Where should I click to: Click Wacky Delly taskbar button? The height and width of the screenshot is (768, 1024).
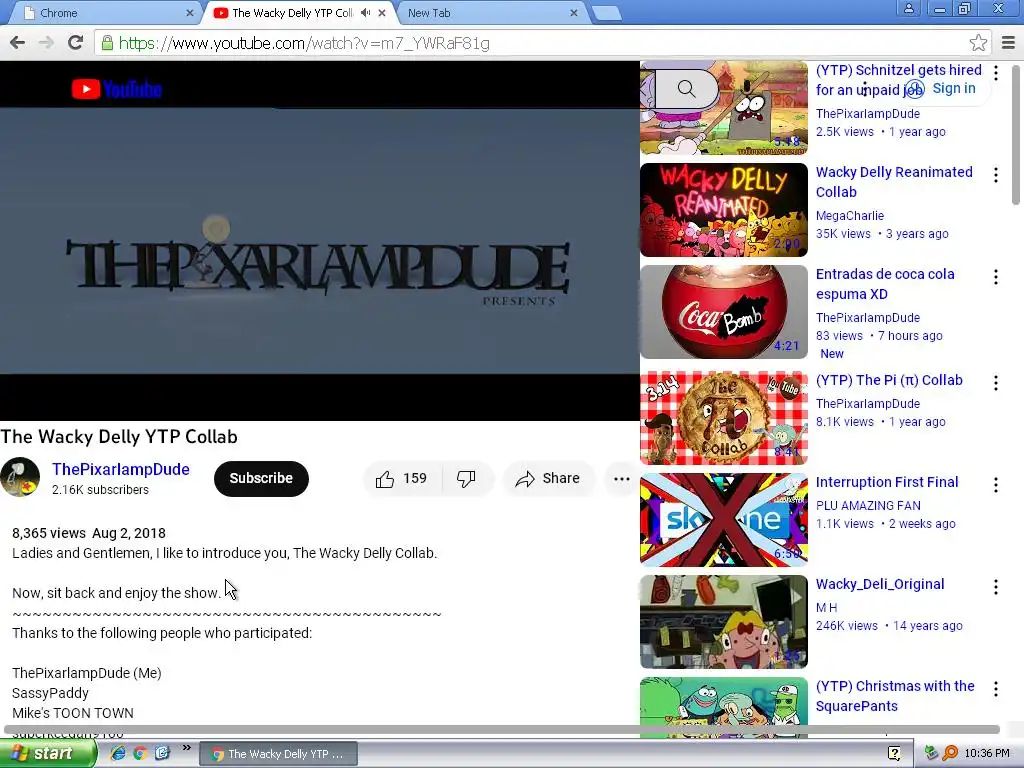(x=278, y=754)
